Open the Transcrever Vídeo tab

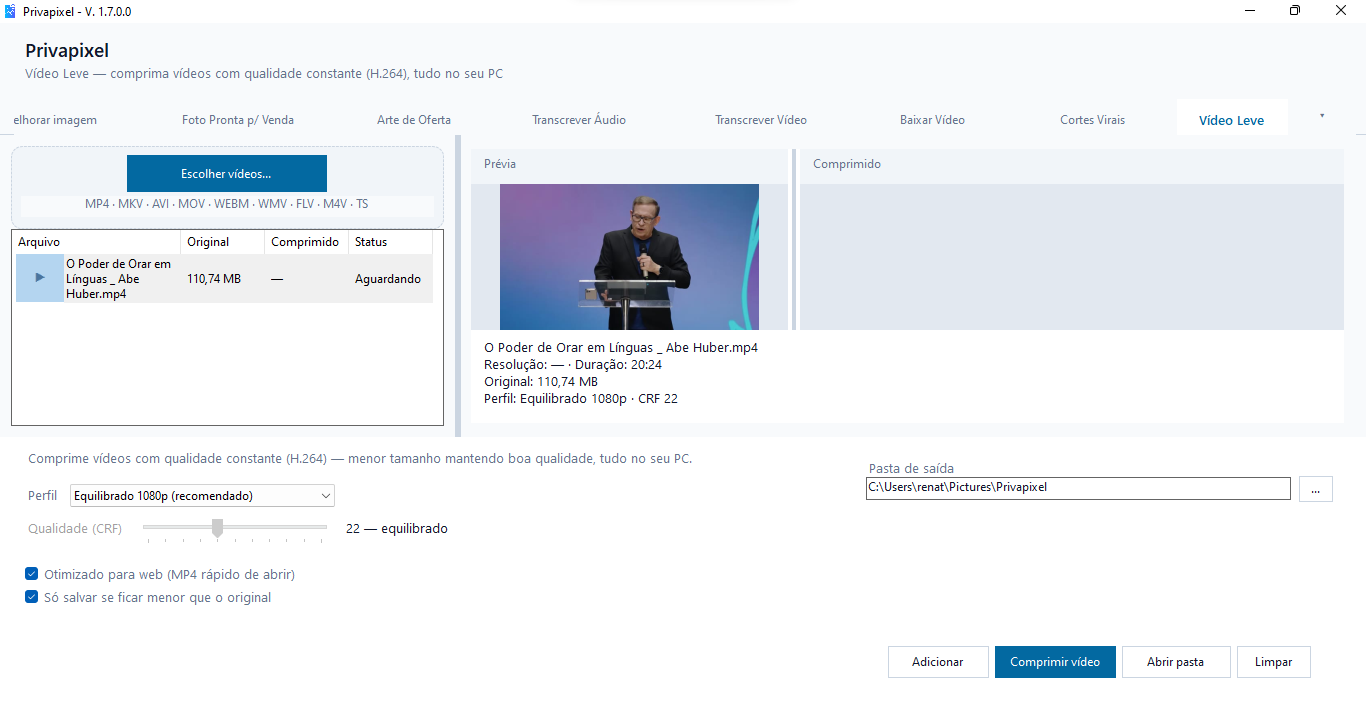click(761, 120)
